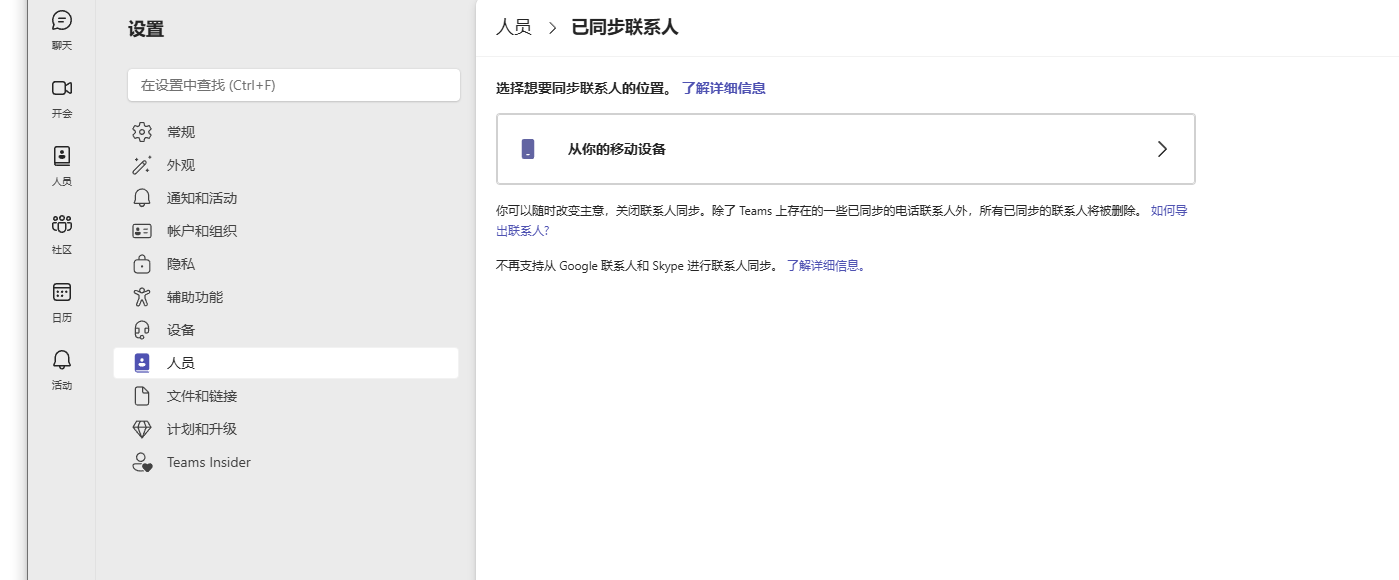Open the 活动 activity bell icon
Viewport: 1399px width, 580px height.
pyautogui.click(x=62, y=359)
